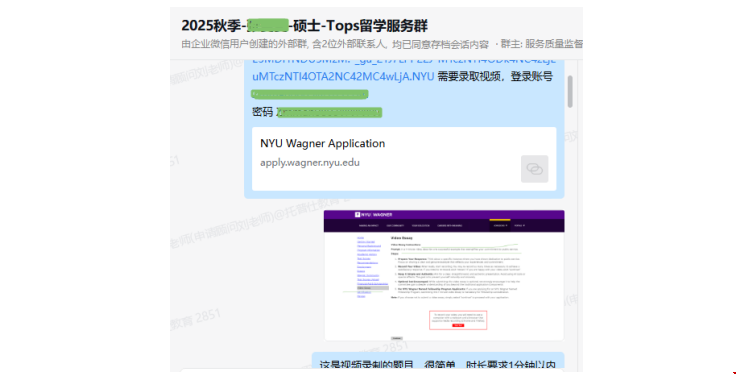736x374 pixels.
Task: Click the subtitle 由企业微信用户创建的外部群
Action: click(245, 44)
